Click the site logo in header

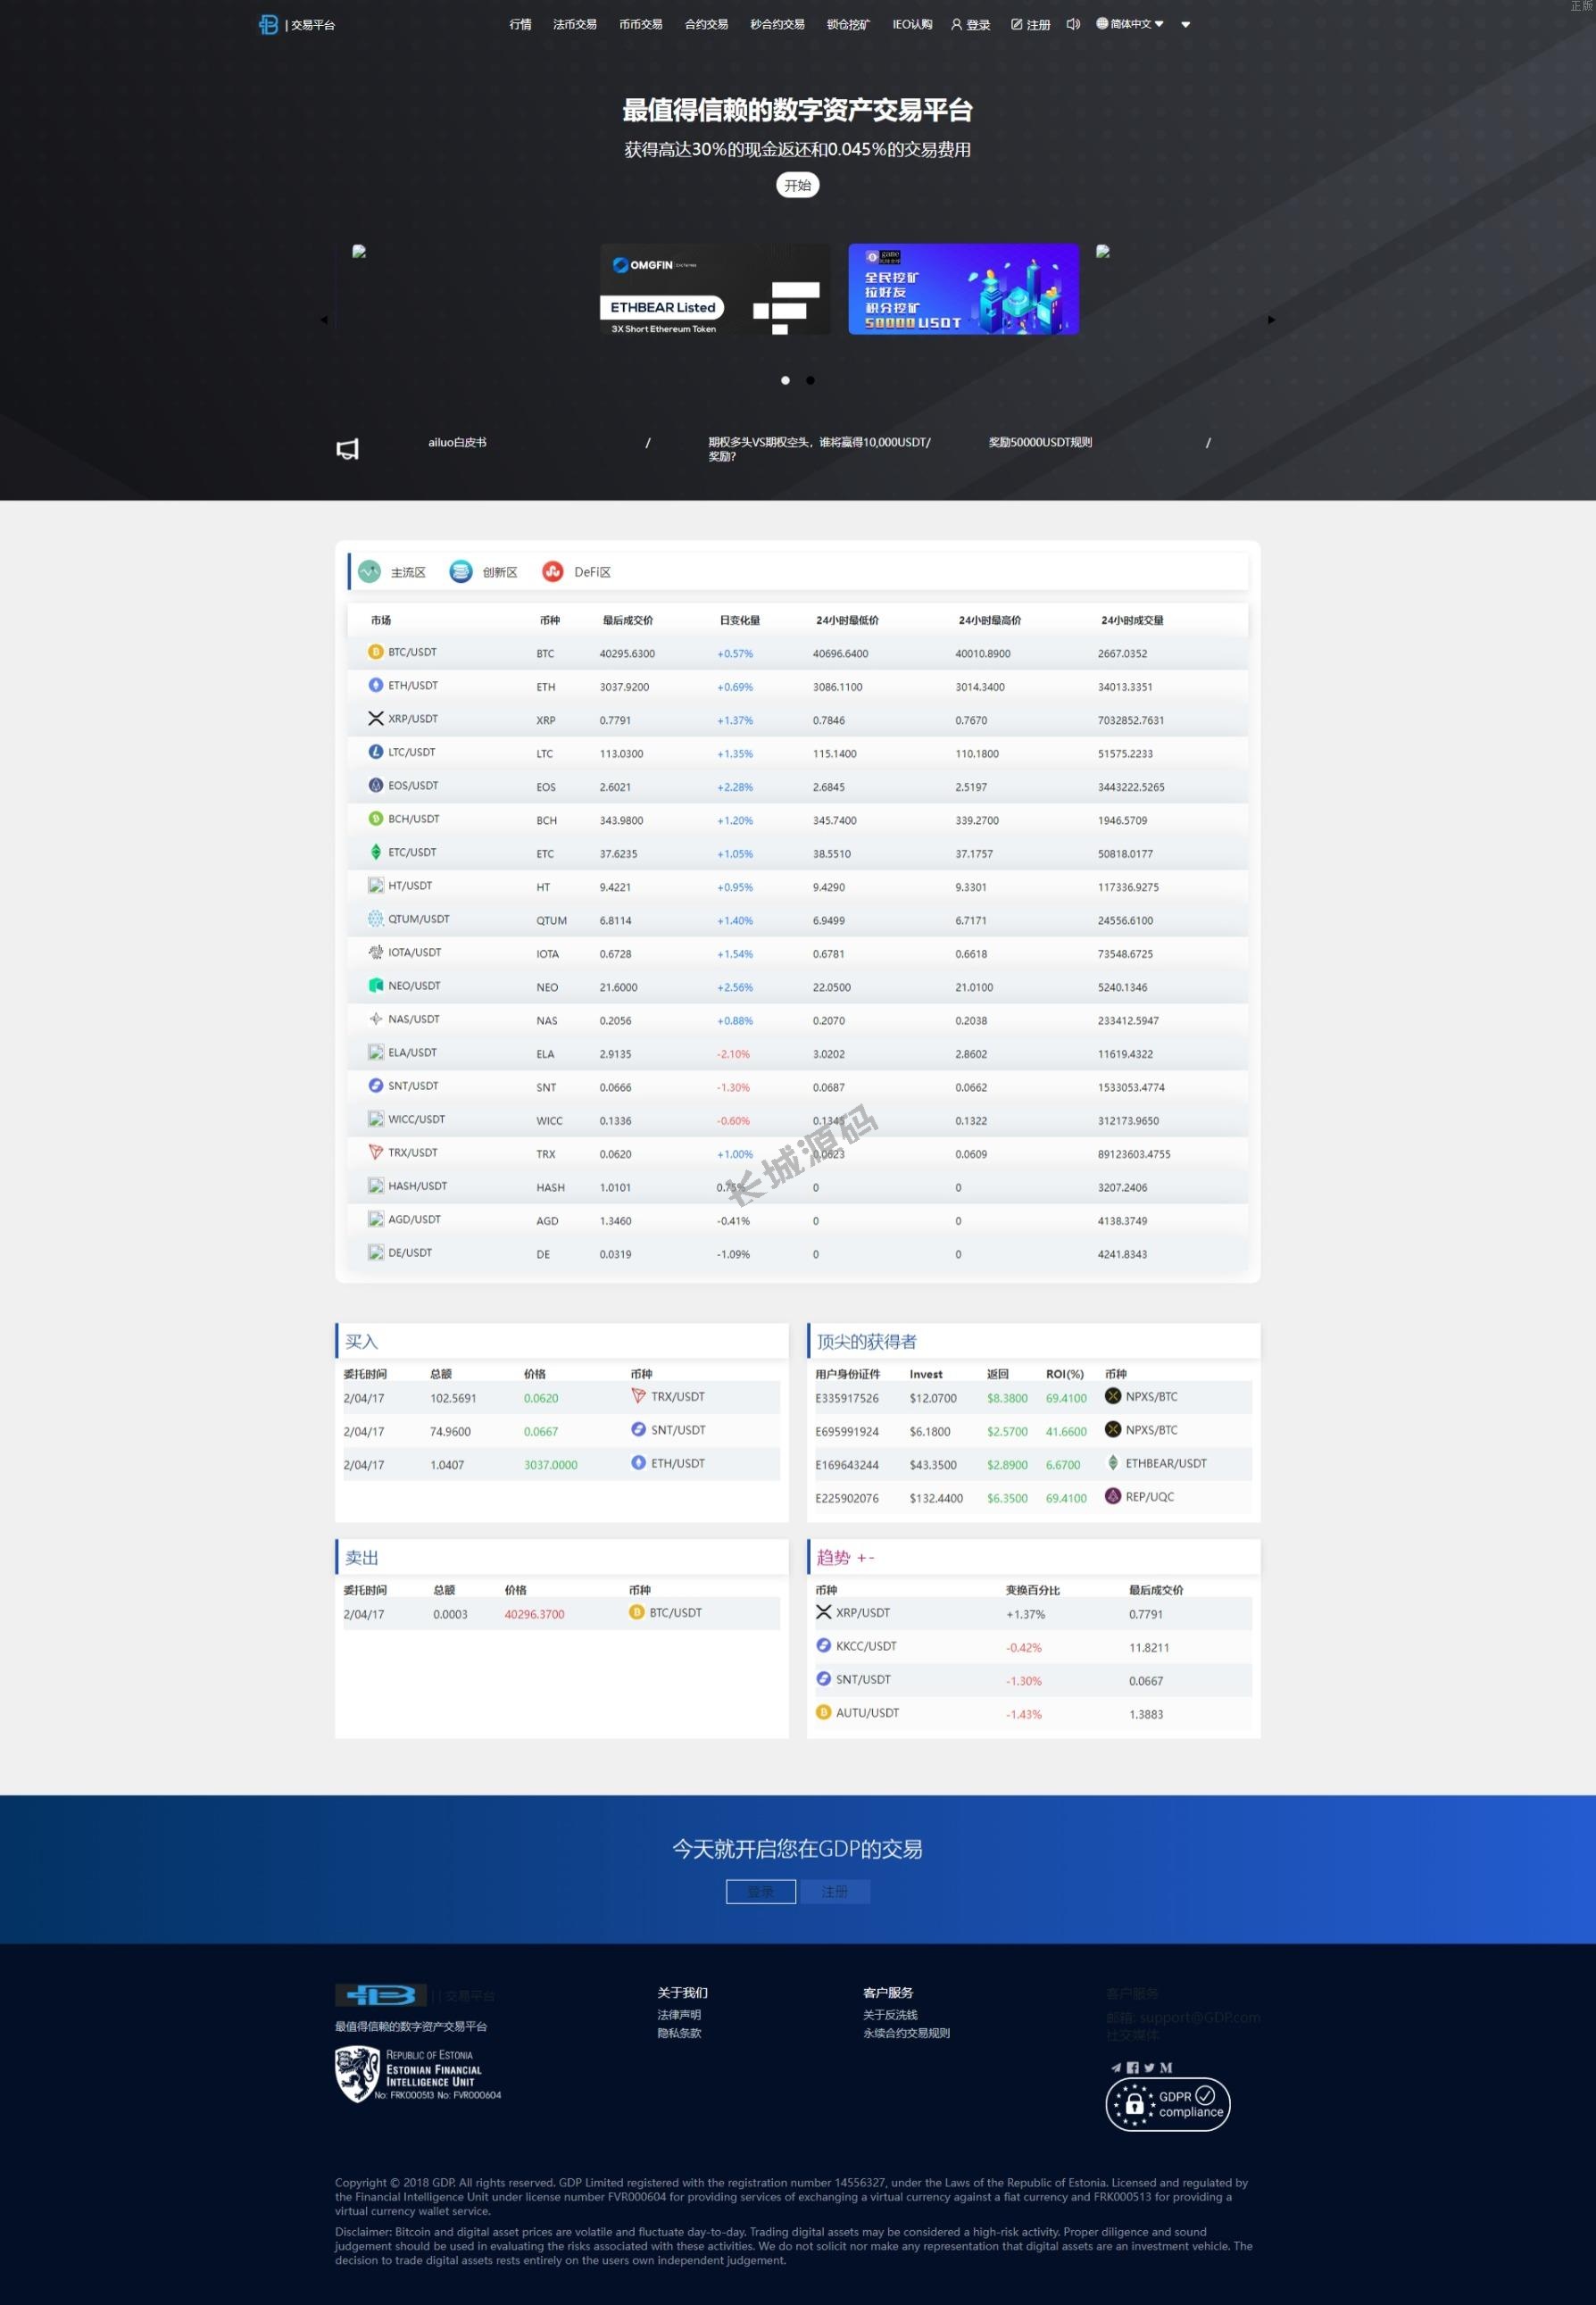point(268,24)
